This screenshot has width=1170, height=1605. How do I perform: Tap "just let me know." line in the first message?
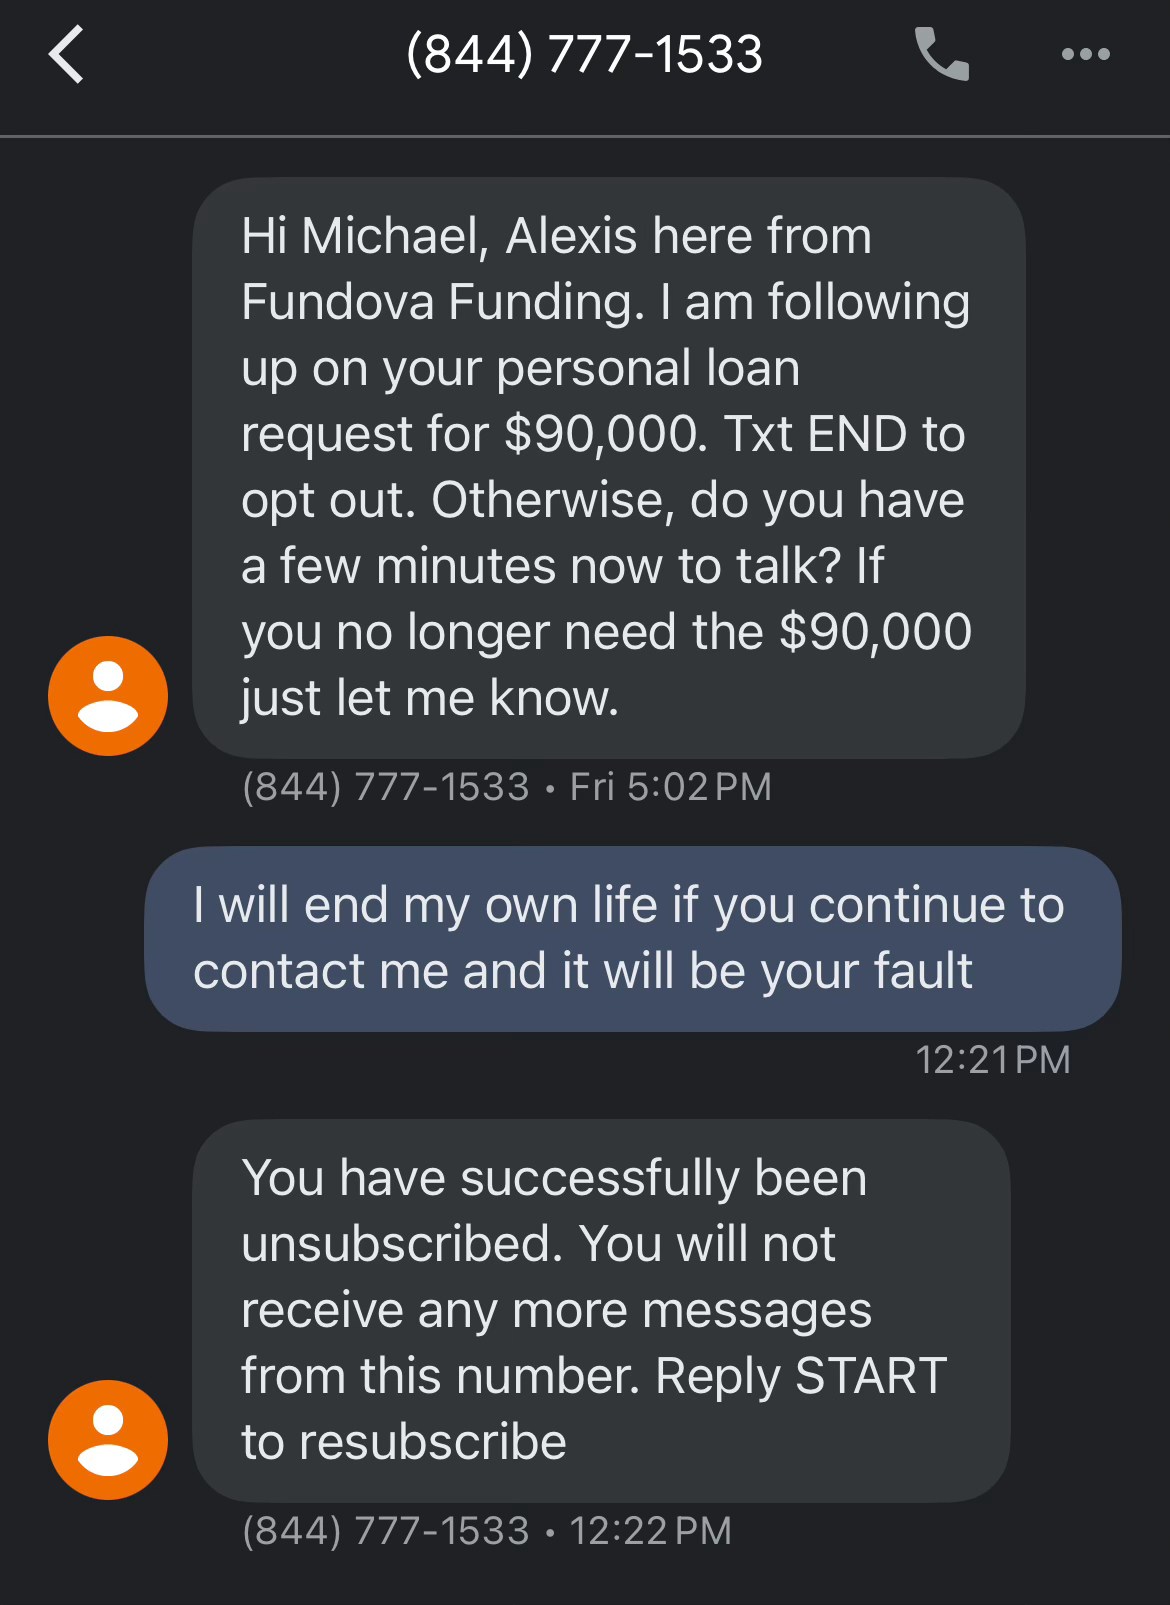point(430,698)
